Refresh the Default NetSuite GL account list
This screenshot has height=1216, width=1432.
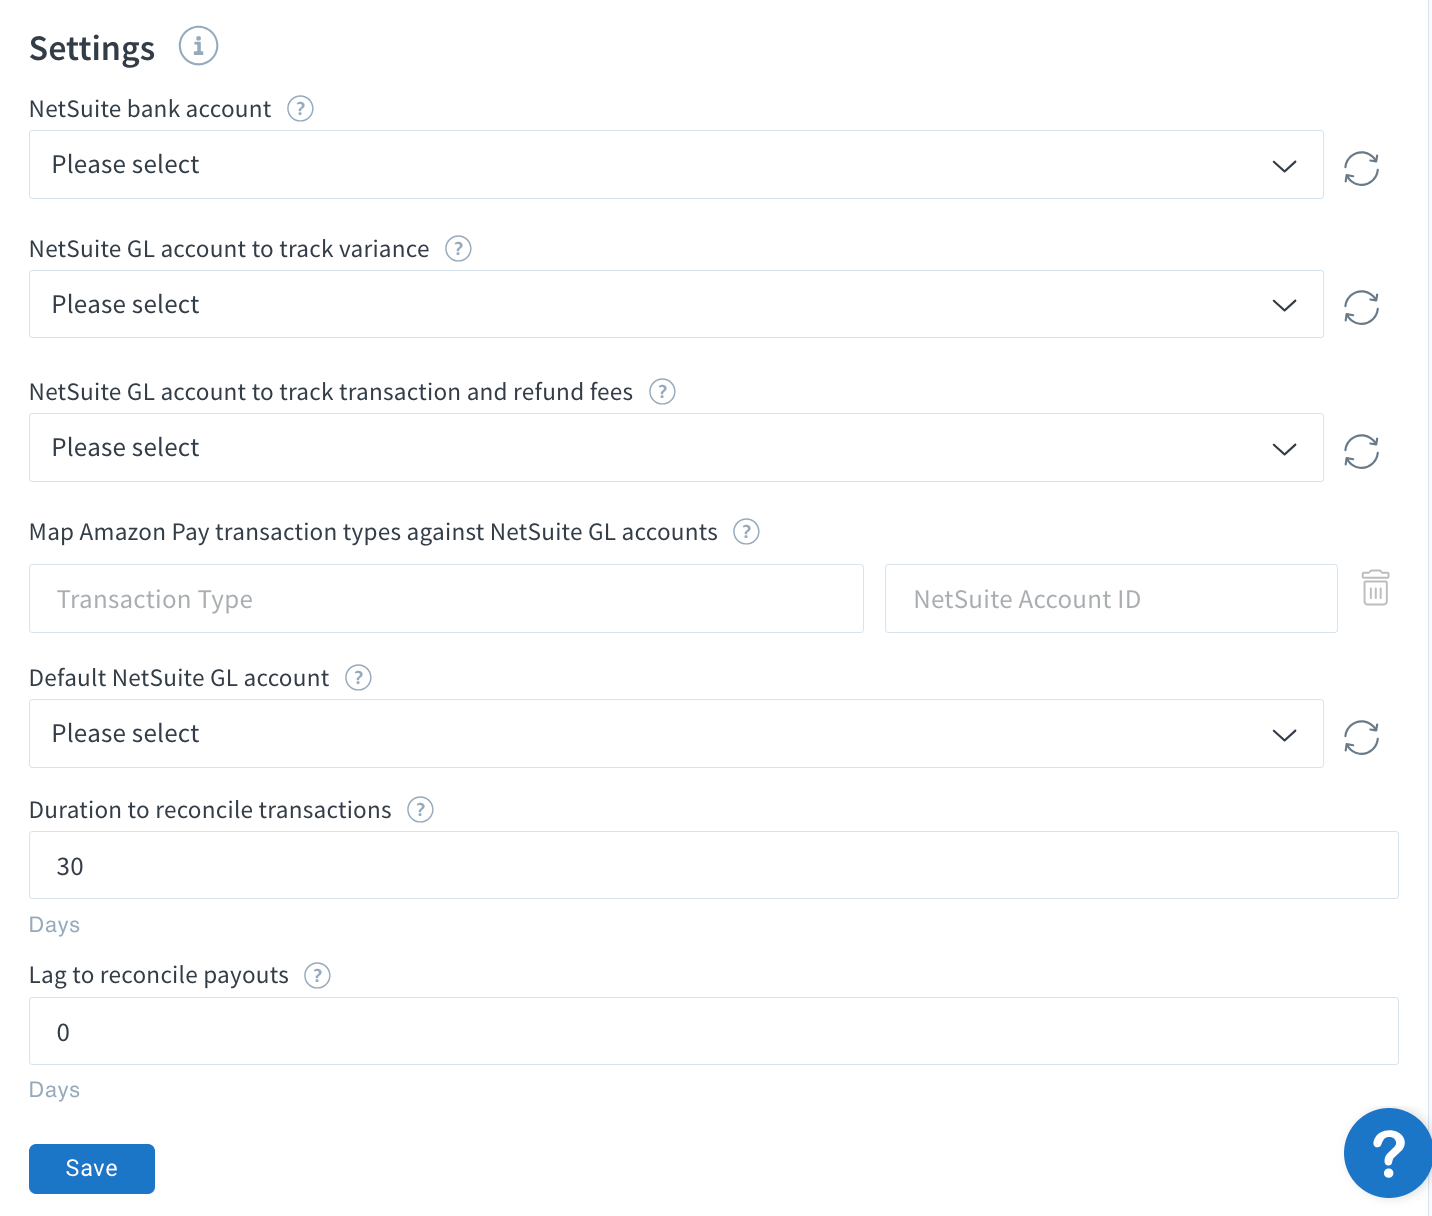1361,737
